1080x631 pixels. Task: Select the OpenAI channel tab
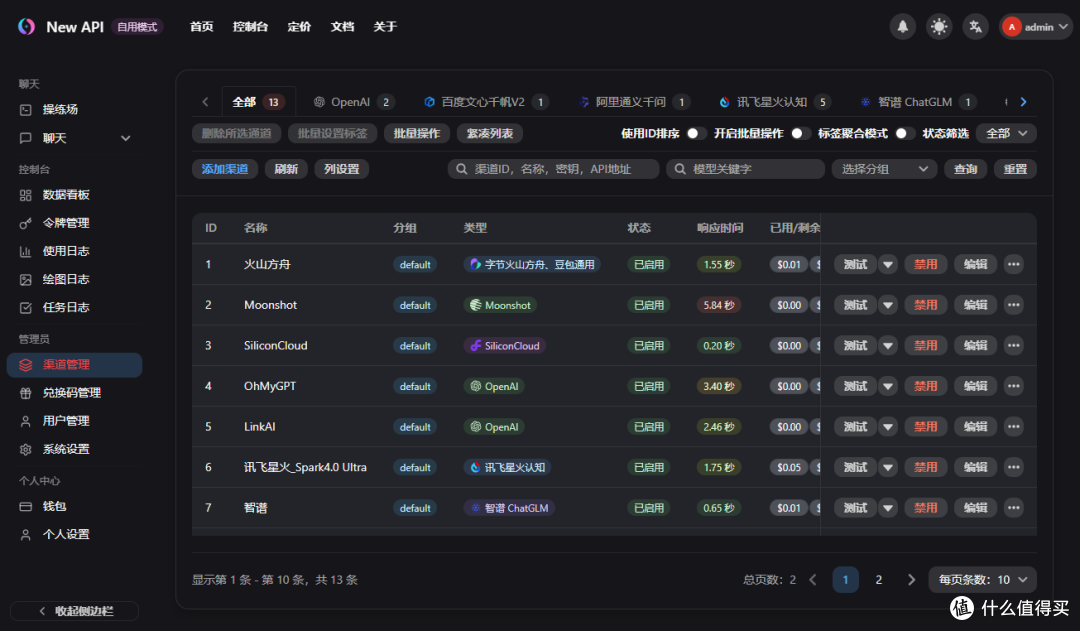tap(353, 102)
